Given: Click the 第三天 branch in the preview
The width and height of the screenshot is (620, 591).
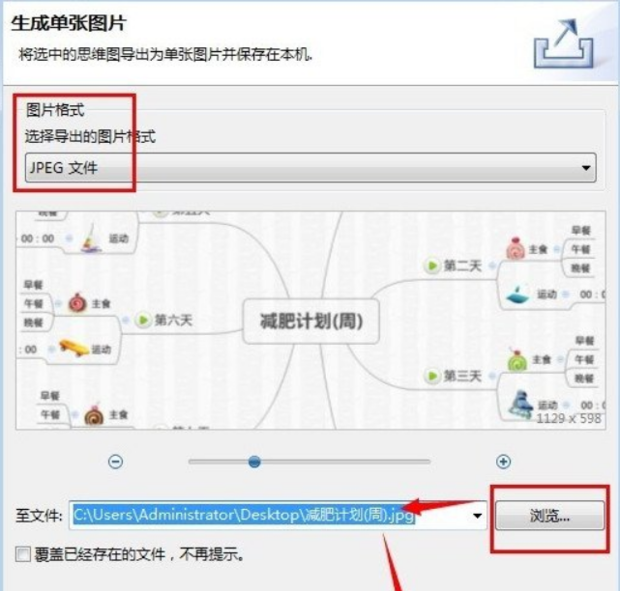Looking at the screenshot, I should pos(463,376).
